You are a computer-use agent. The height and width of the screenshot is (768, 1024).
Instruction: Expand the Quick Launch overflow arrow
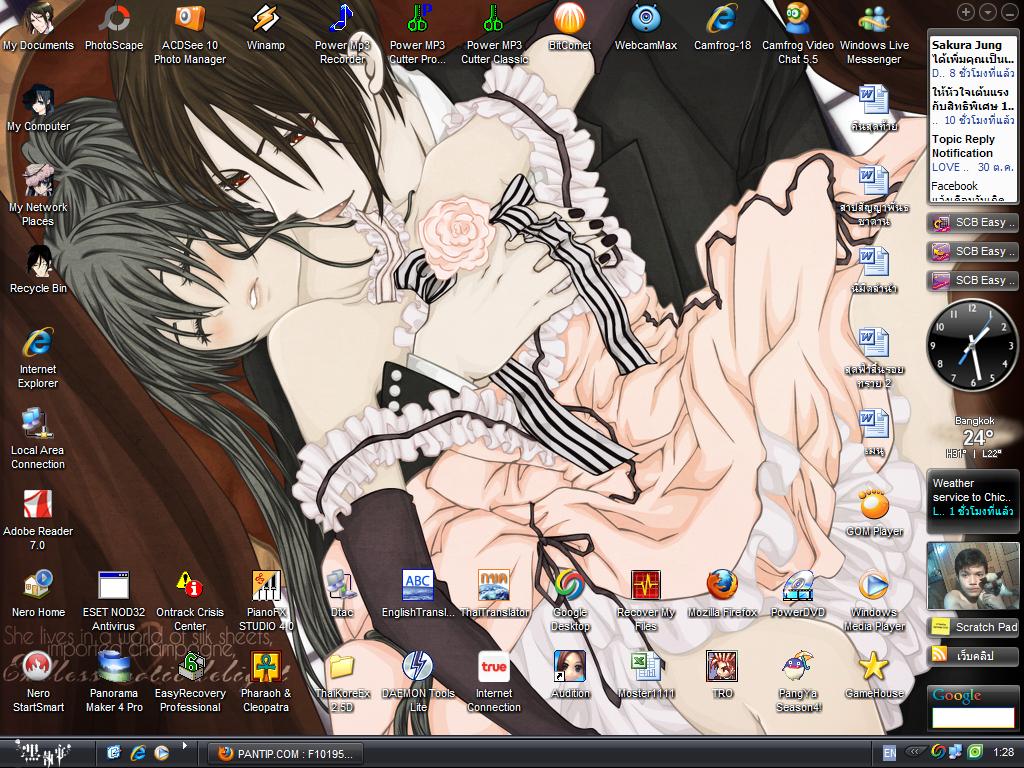coord(185,745)
